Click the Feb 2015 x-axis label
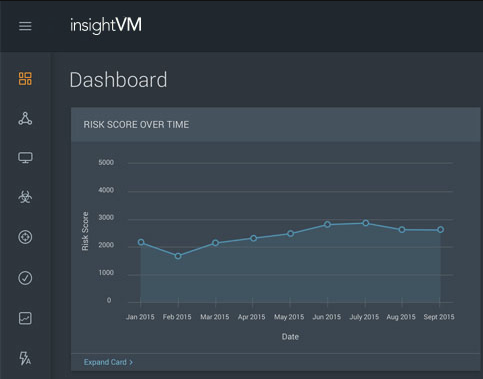483x379 pixels. pyautogui.click(x=177, y=317)
